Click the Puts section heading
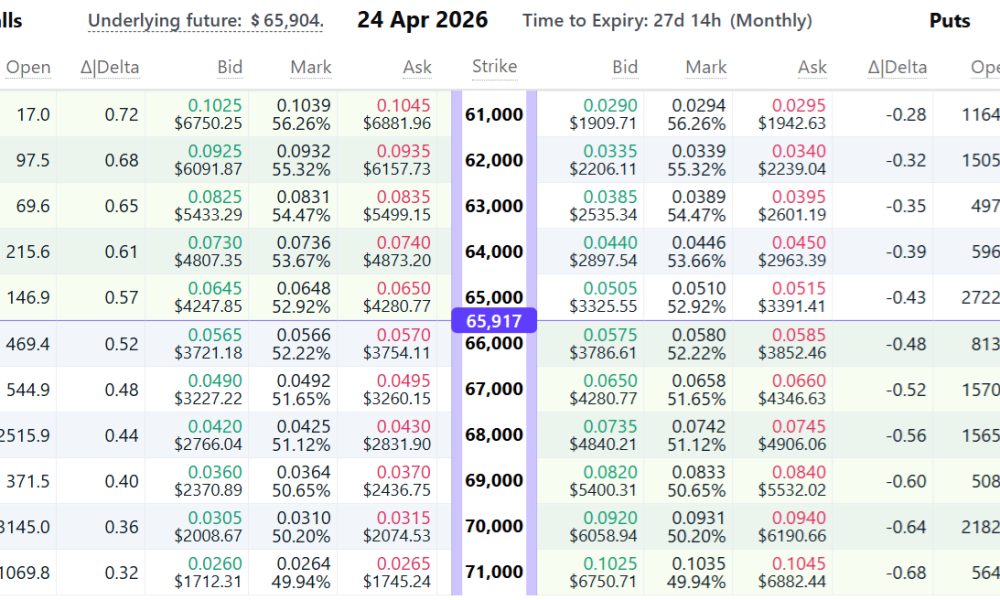The image size is (1000, 600). (949, 21)
